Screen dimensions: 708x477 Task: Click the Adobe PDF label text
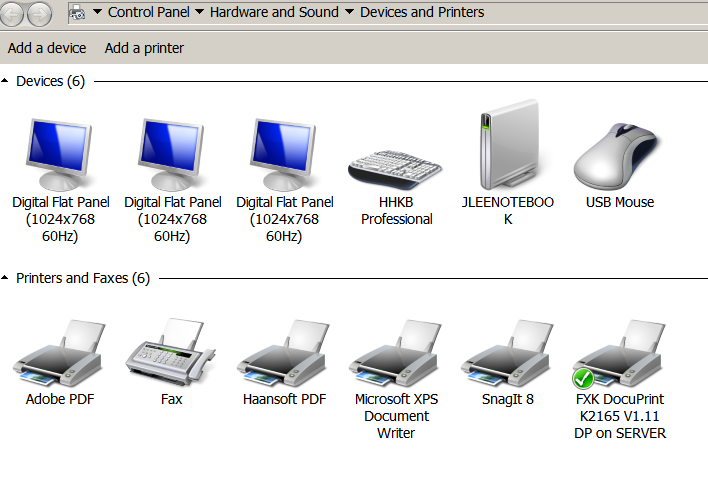60,399
